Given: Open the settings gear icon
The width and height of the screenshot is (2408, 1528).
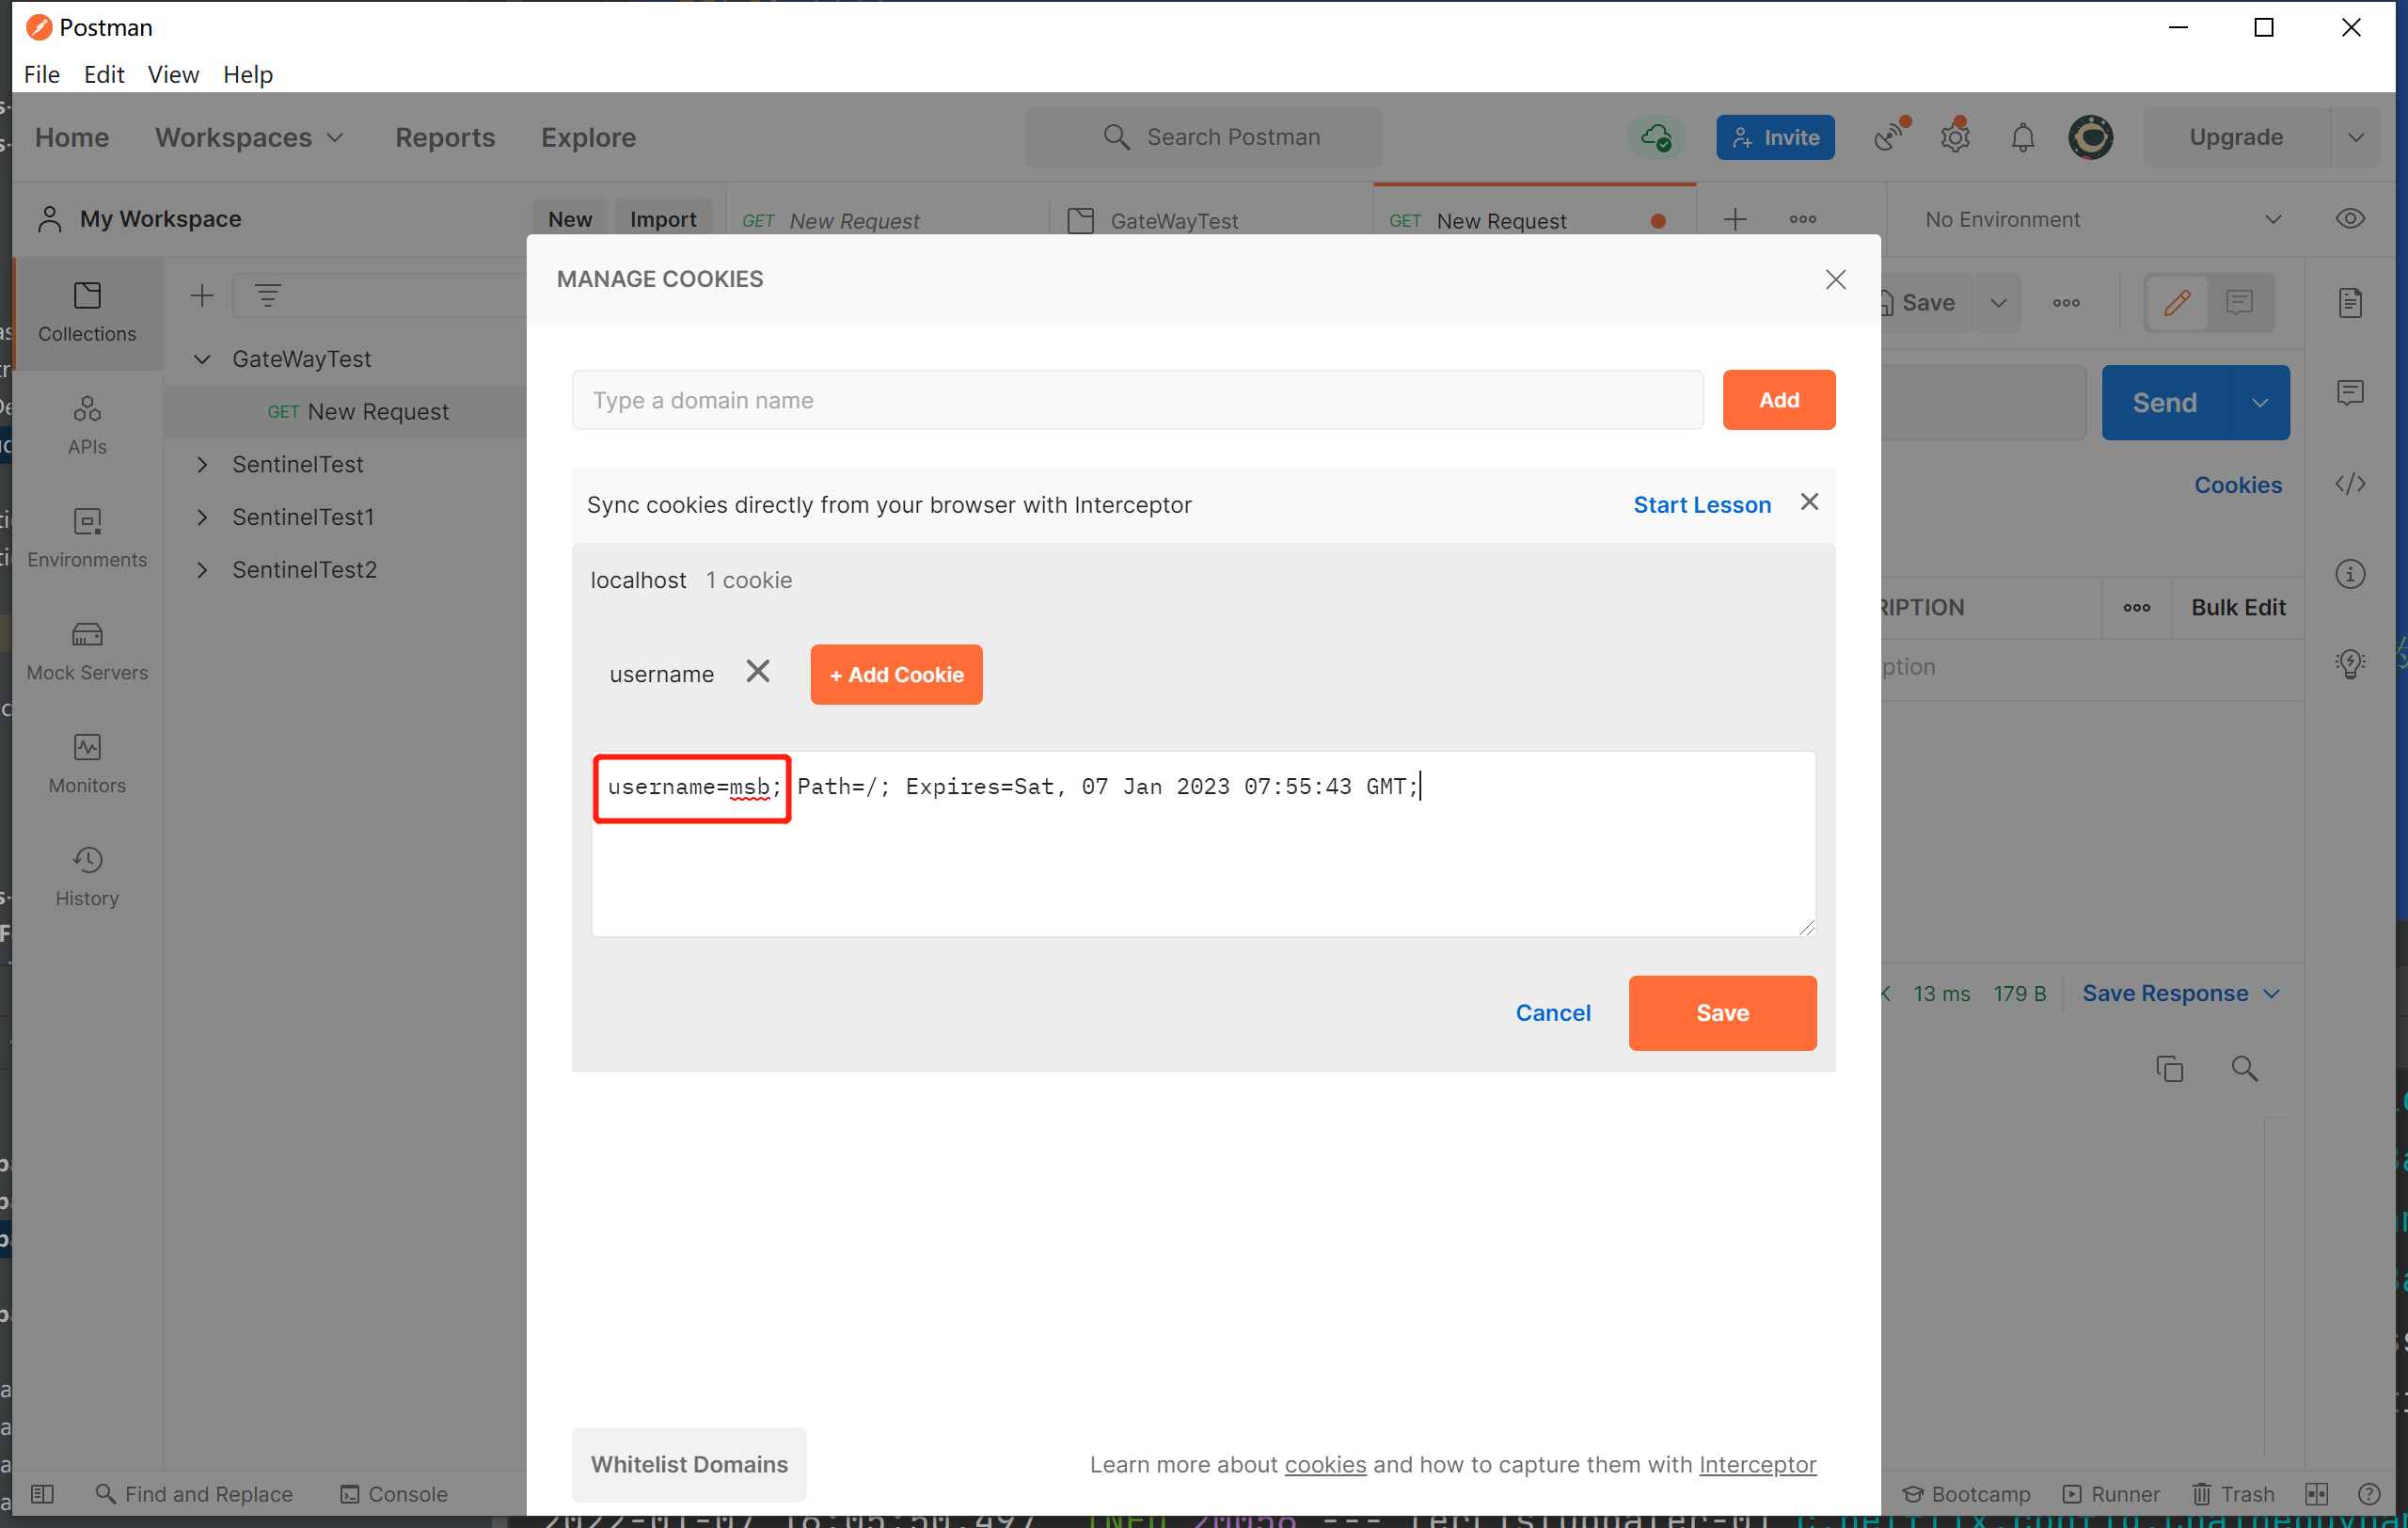Looking at the screenshot, I should click(x=1955, y=137).
